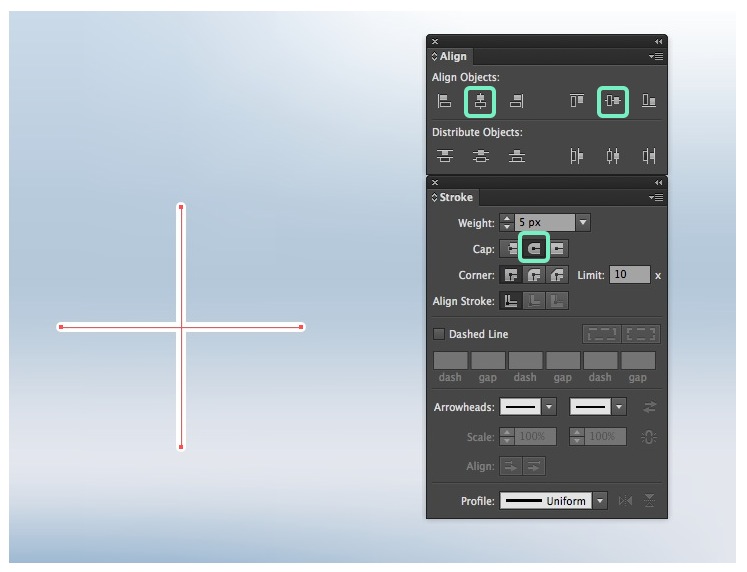747x572 pixels.
Task: Click the first gap field
Action: [x=488, y=361]
